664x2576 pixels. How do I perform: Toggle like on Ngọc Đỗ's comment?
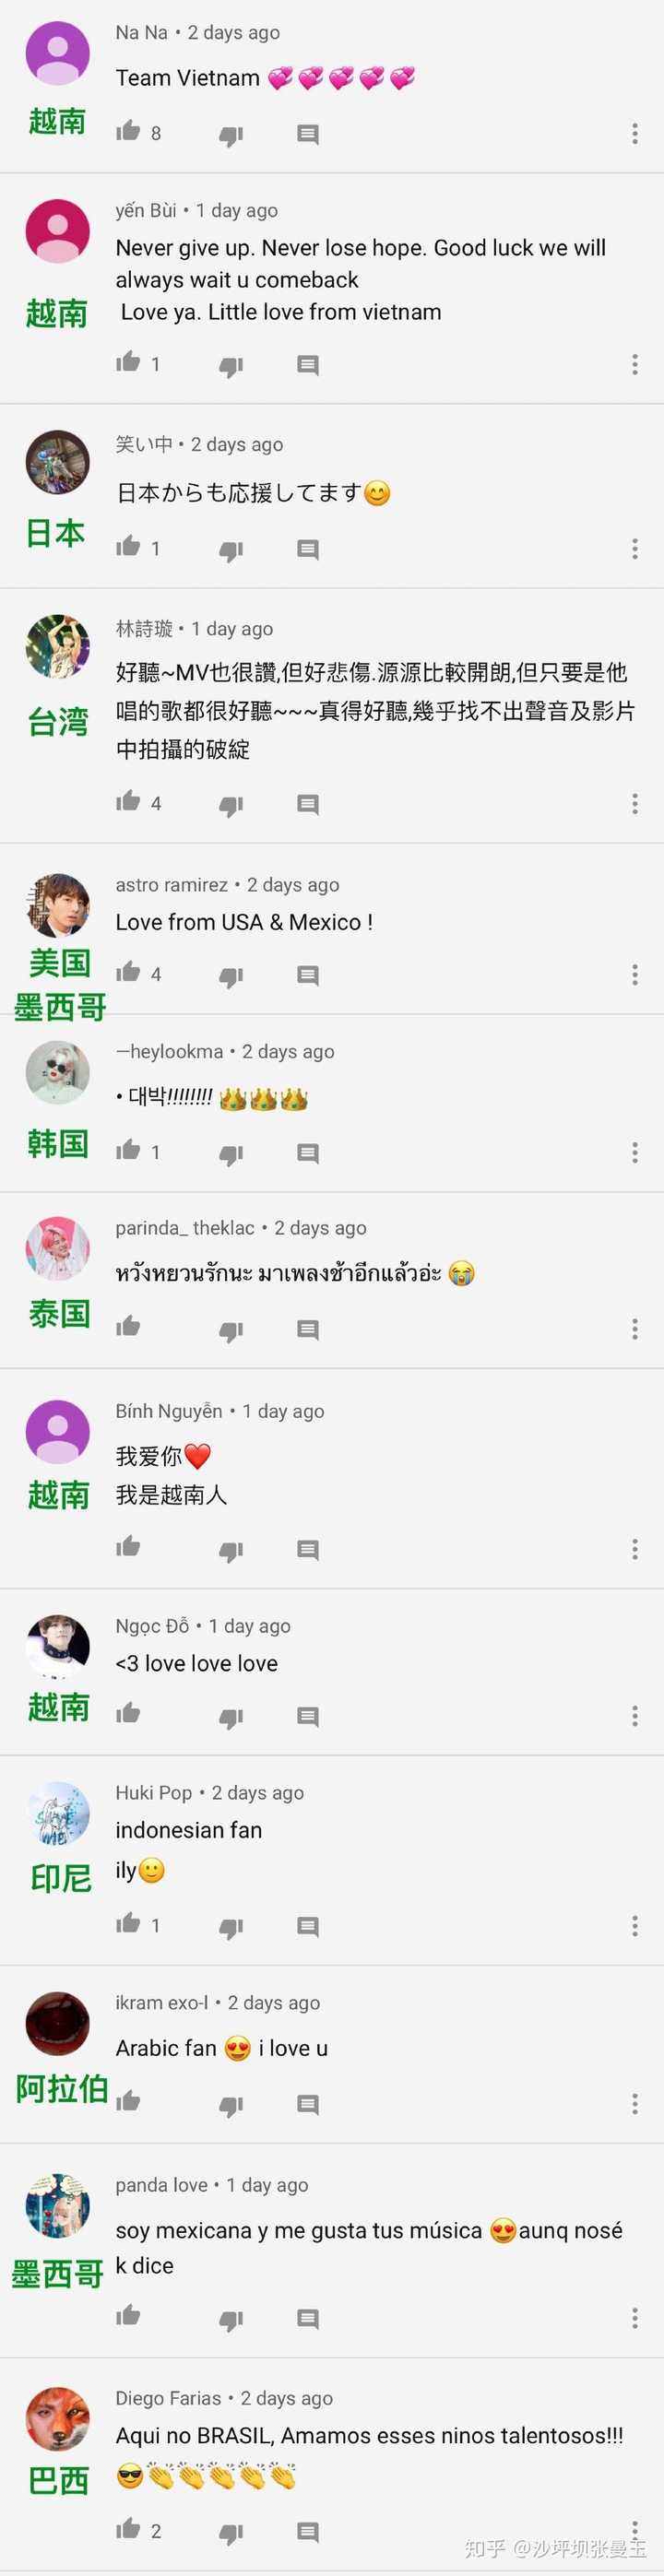(x=128, y=1715)
